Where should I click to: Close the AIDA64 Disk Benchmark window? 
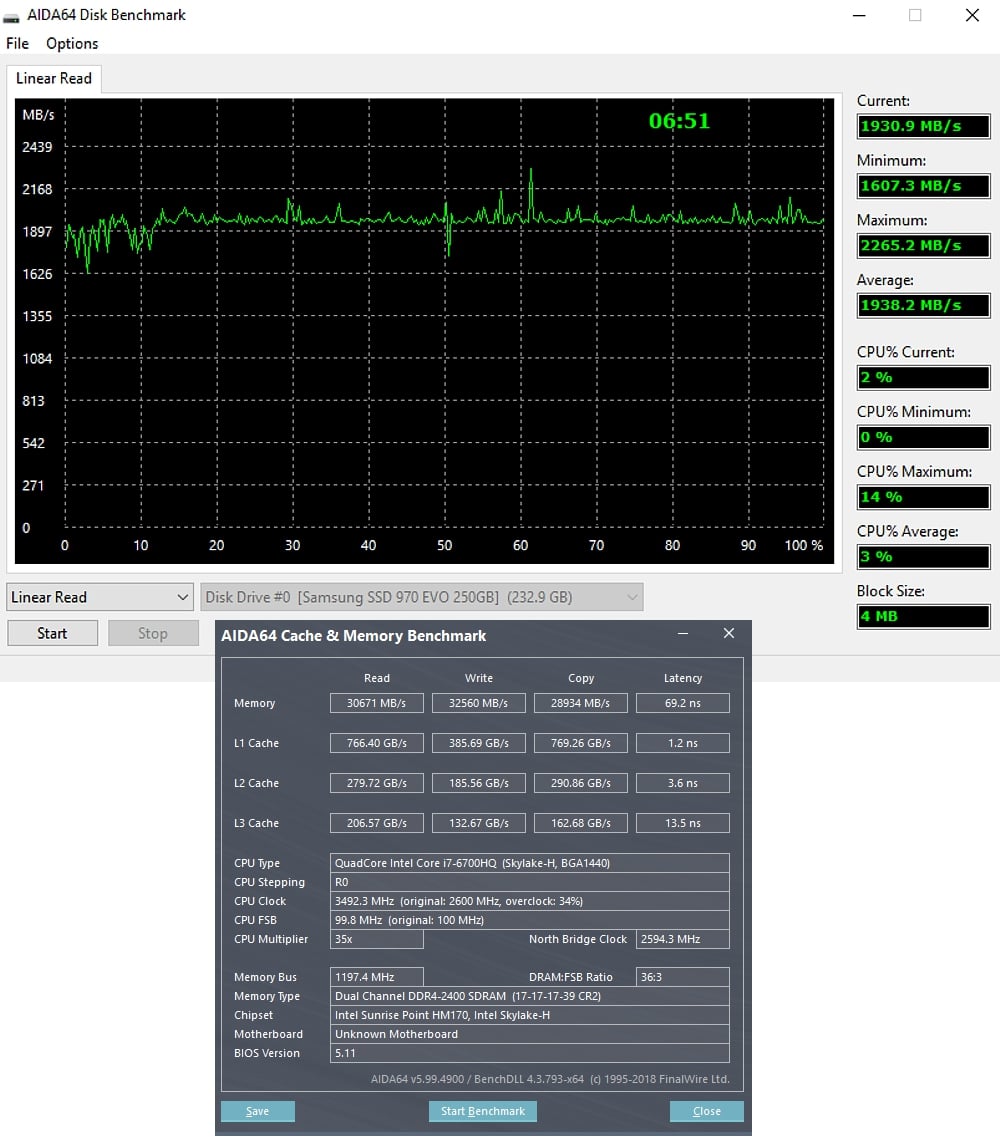point(971,15)
